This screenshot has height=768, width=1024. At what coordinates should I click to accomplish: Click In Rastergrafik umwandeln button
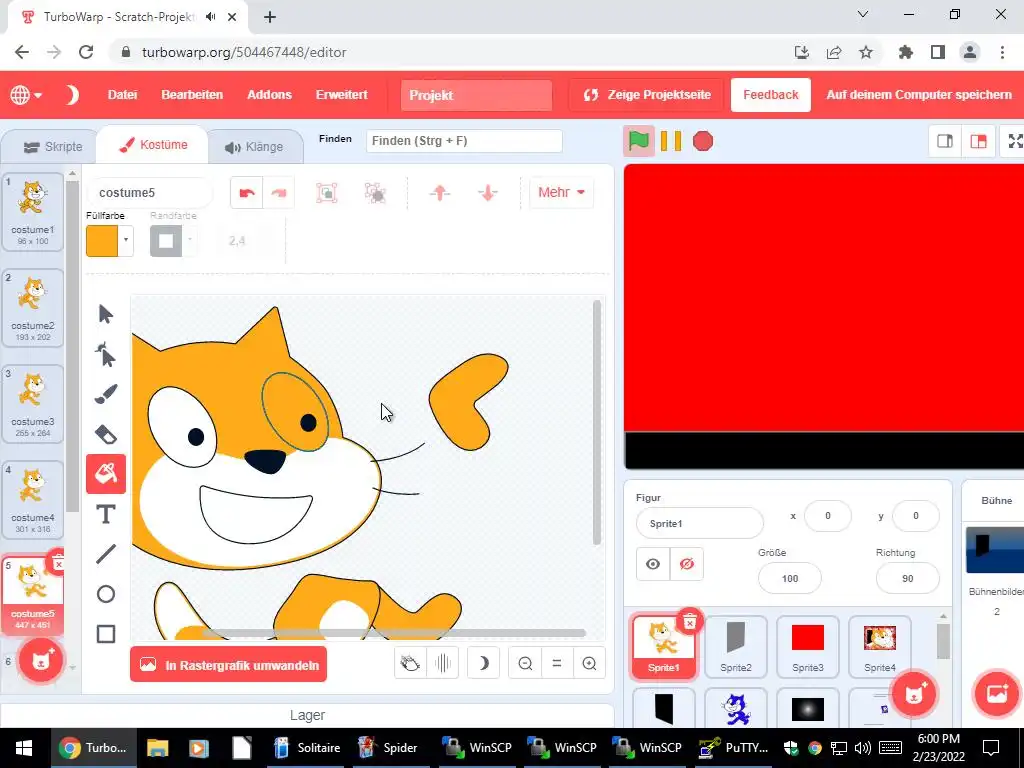coord(229,665)
